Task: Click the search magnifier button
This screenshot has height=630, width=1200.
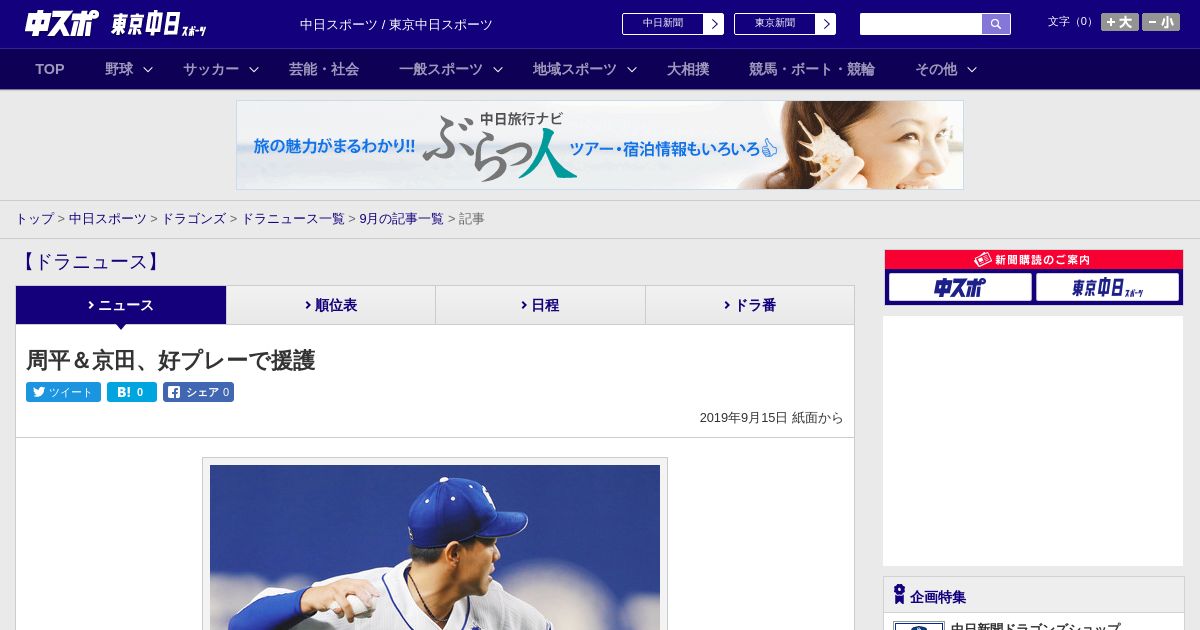Action: [x=996, y=24]
